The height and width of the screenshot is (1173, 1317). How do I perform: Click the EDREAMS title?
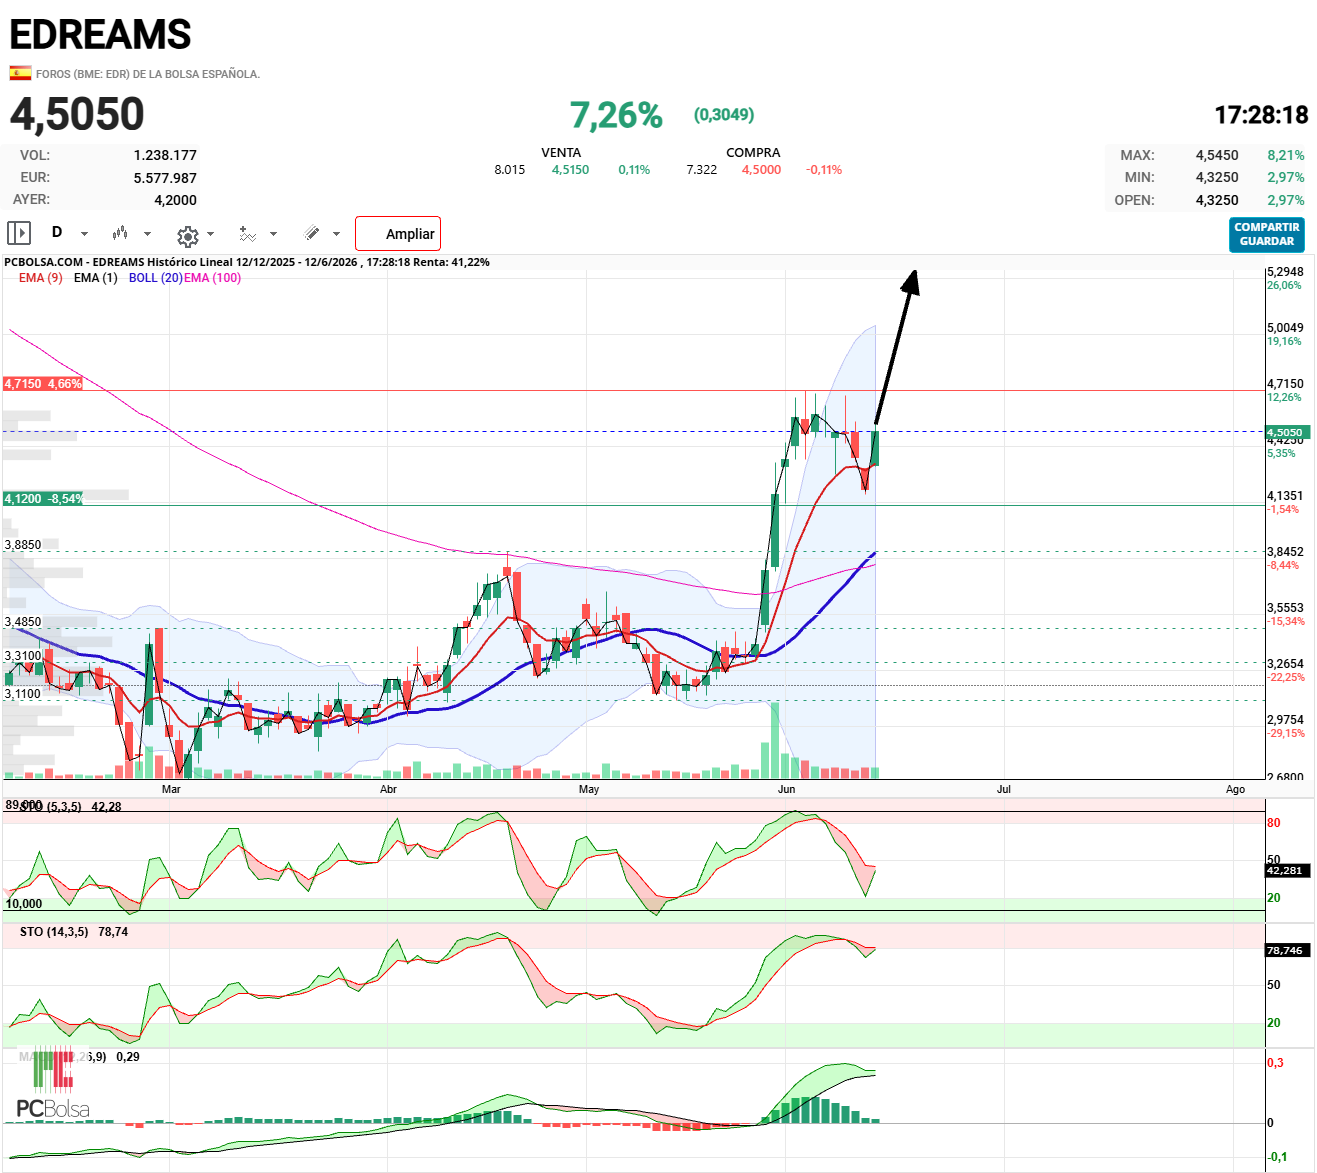click(x=100, y=35)
